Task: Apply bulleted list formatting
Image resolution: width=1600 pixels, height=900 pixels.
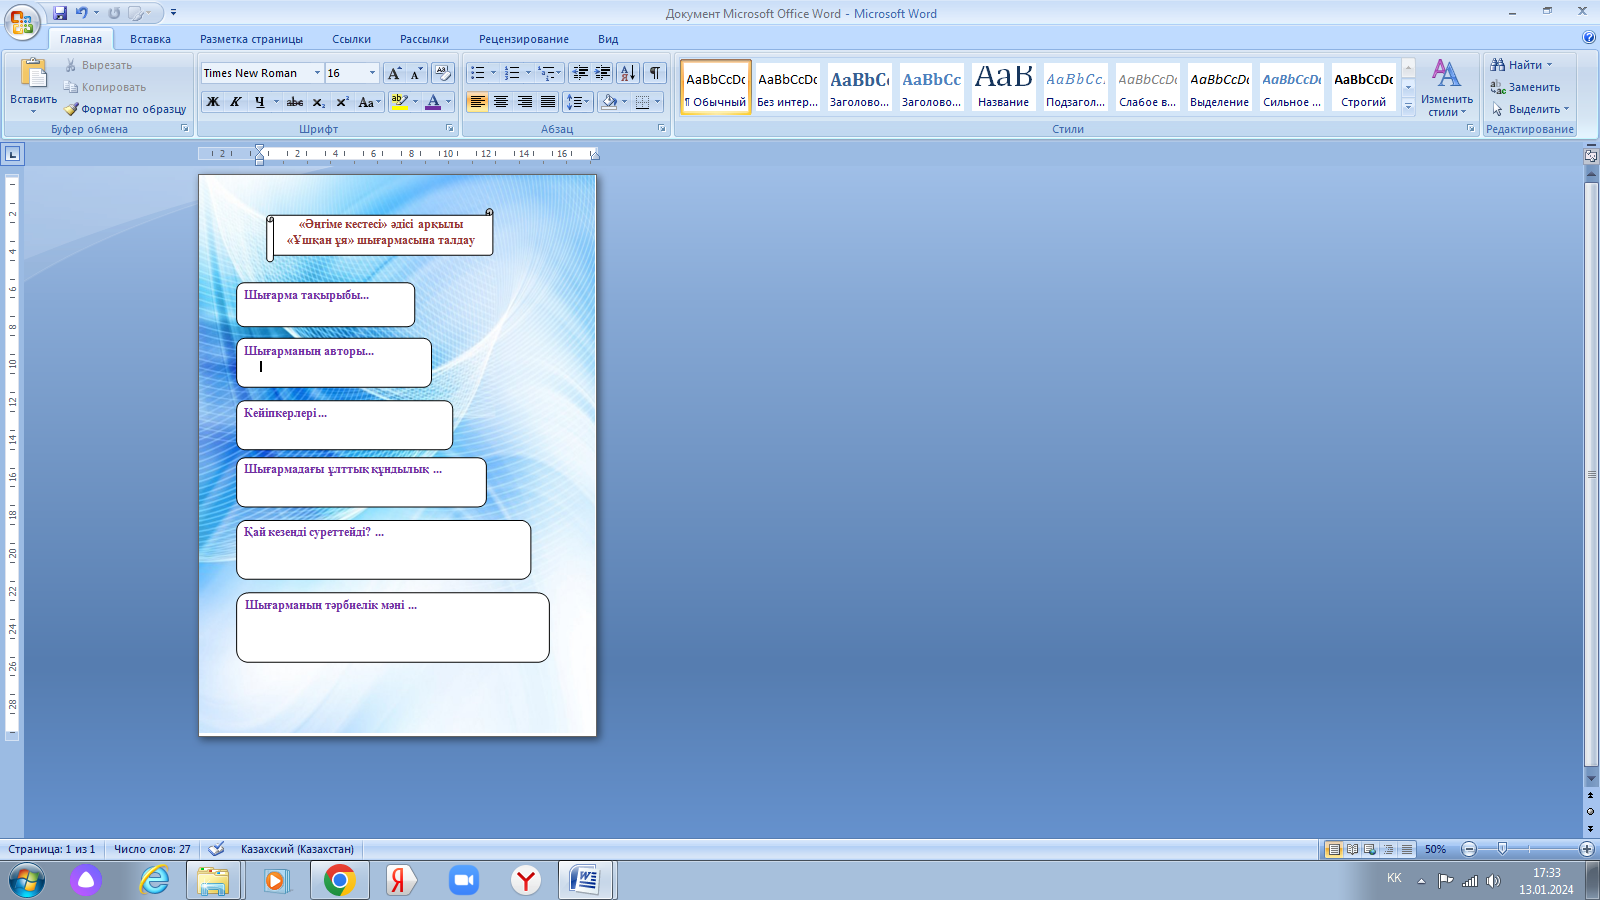Action: coord(478,73)
